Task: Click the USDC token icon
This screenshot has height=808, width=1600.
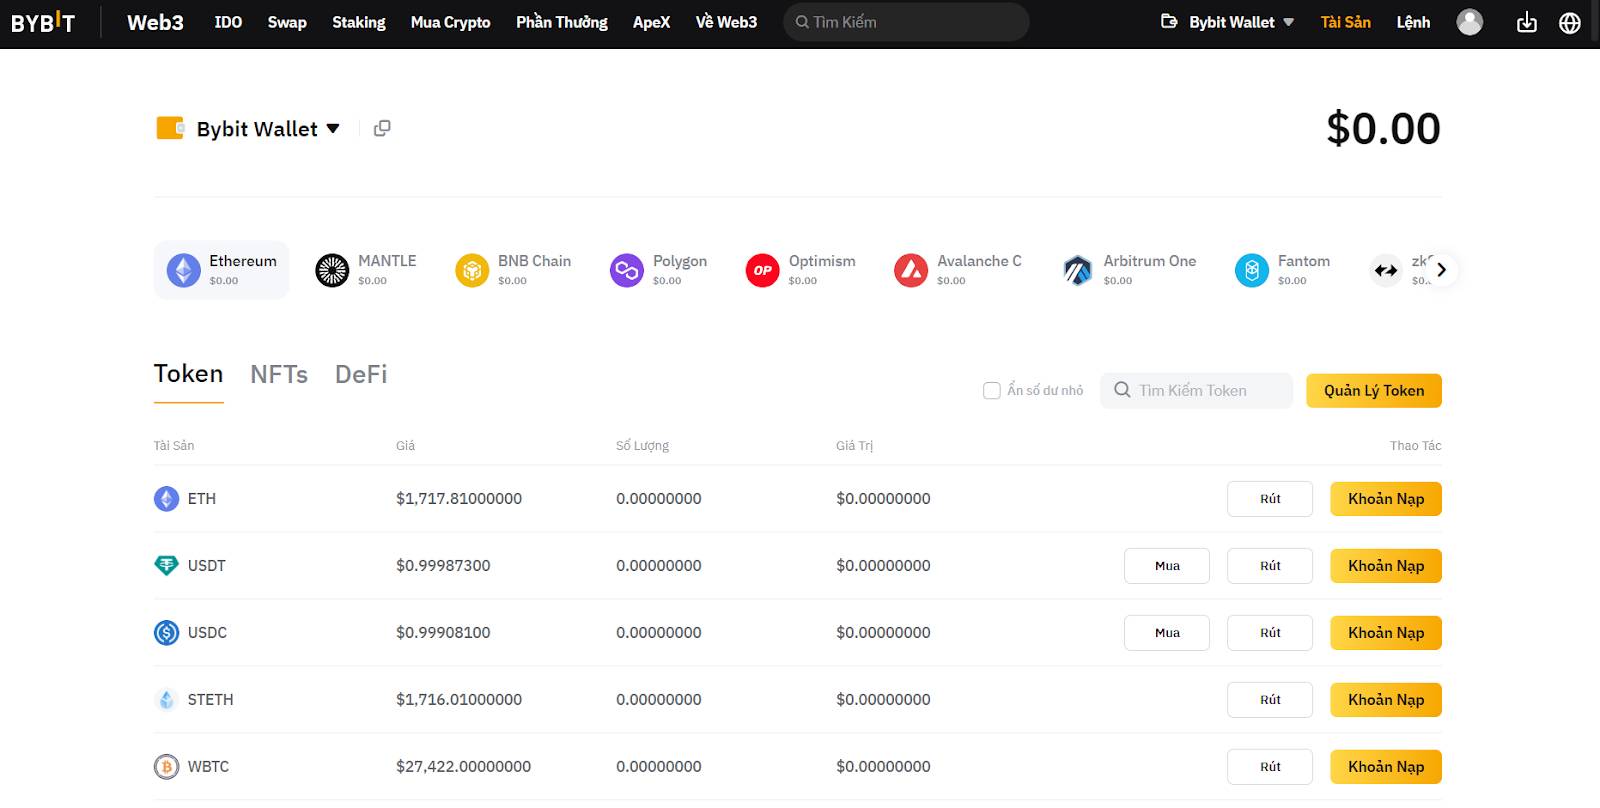Action: point(166,632)
